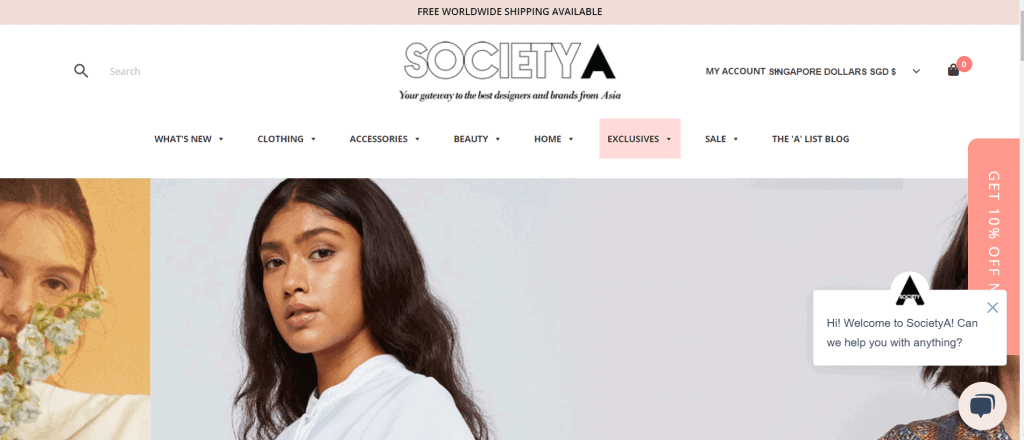This screenshot has height=440, width=1024.
Task: Expand the Clothing dropdown menu
Action: click(286, 139)
